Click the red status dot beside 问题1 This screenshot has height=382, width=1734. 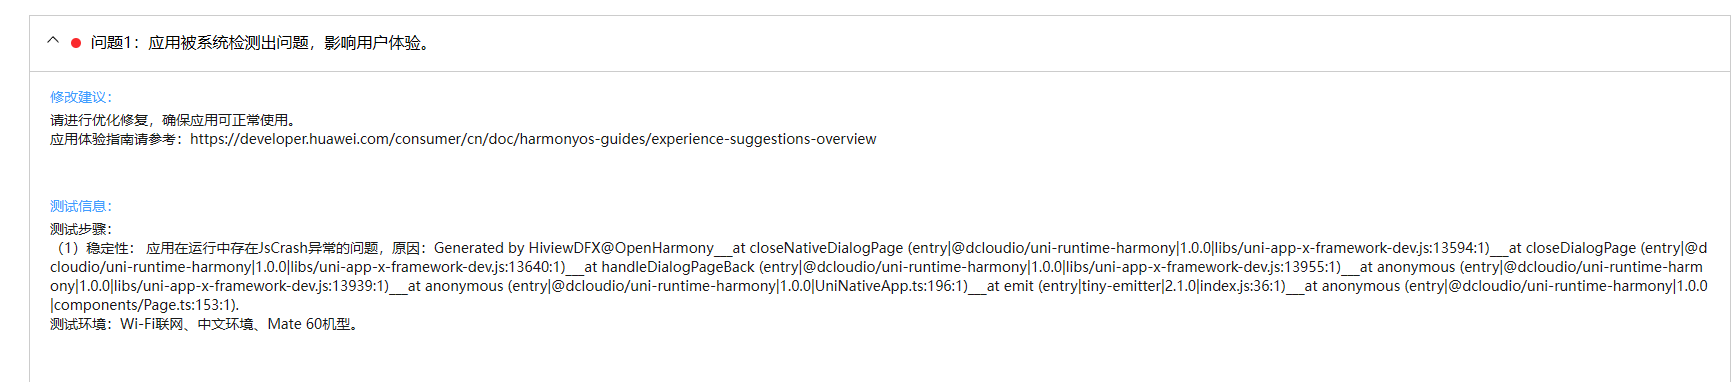[x=76, y=43]
